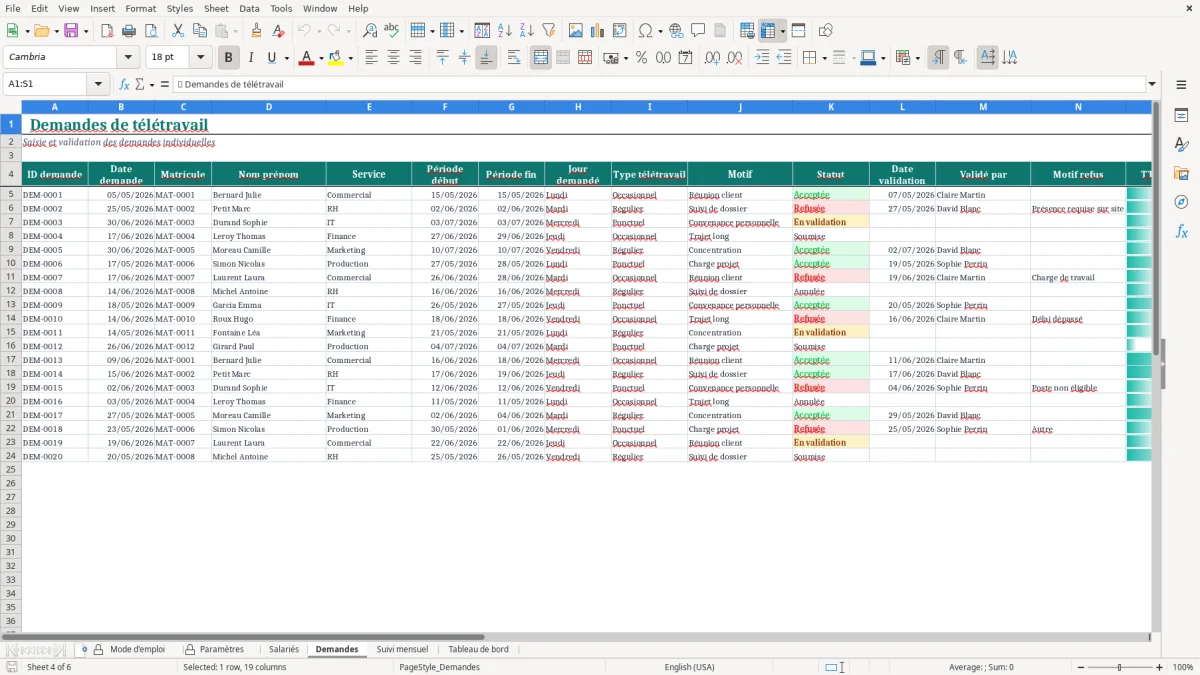
Task: Click the Save document icon
Action: click(71, 31)
